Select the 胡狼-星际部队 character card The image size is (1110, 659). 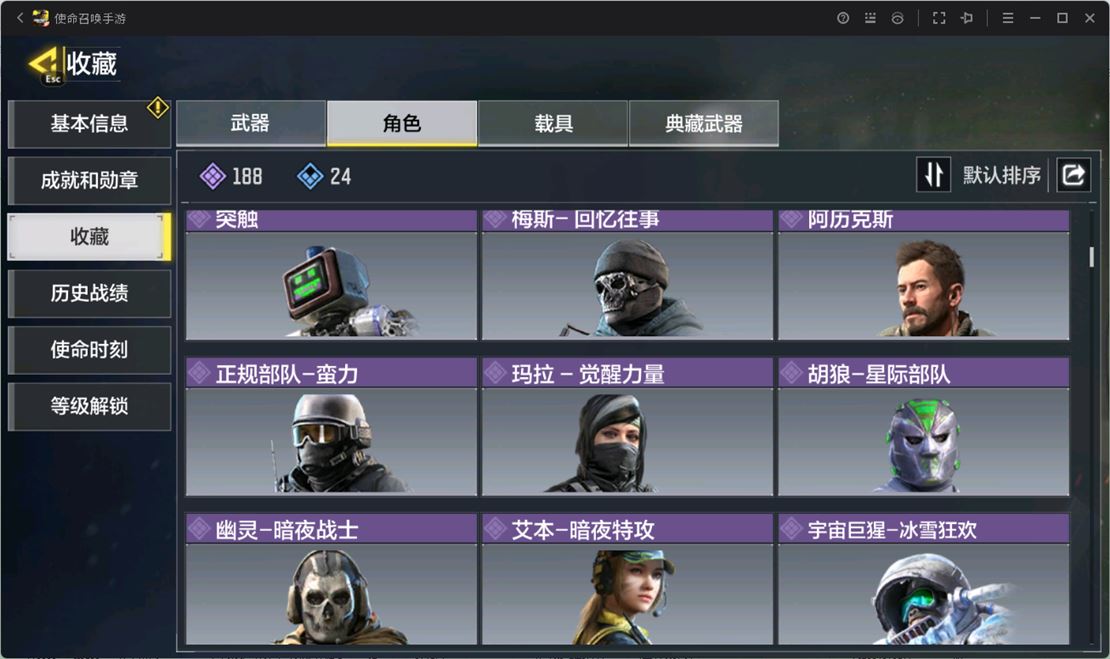pyautogui.click(x=924, y=427)
